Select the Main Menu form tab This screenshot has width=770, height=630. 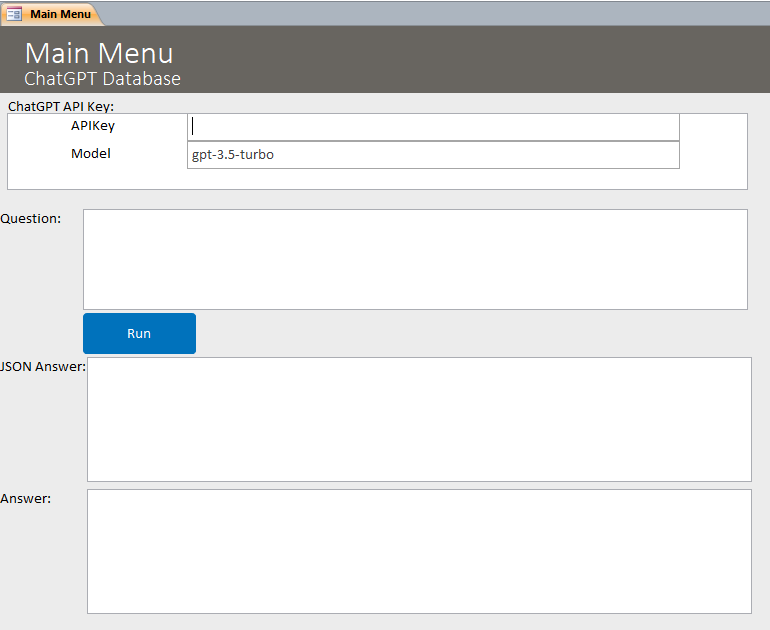pyautogui.click(x=52, y=14)
